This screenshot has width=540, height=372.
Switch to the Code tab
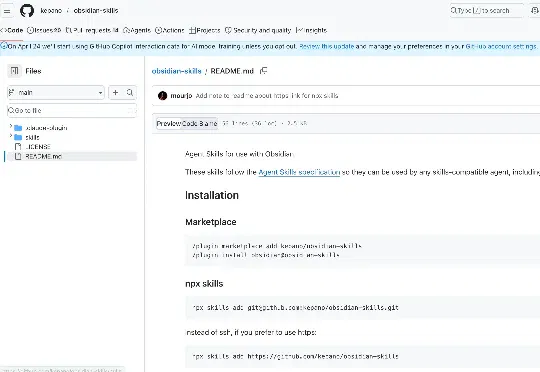(12, 30)
